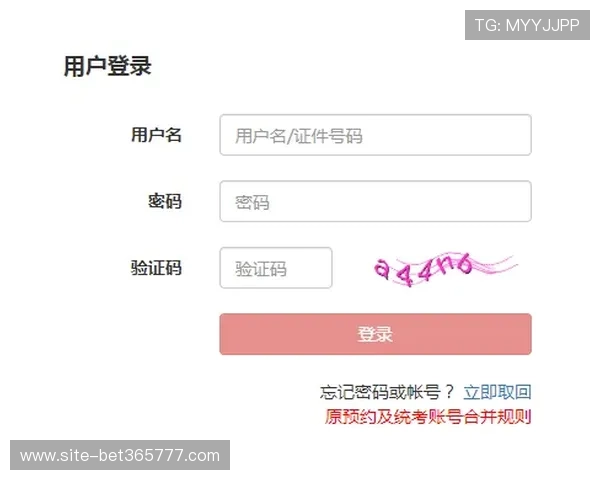The width and height of the screenshot is (600, 480).
Task: Focus the 用户名/证件号码 username input
Action: point(375,135)
